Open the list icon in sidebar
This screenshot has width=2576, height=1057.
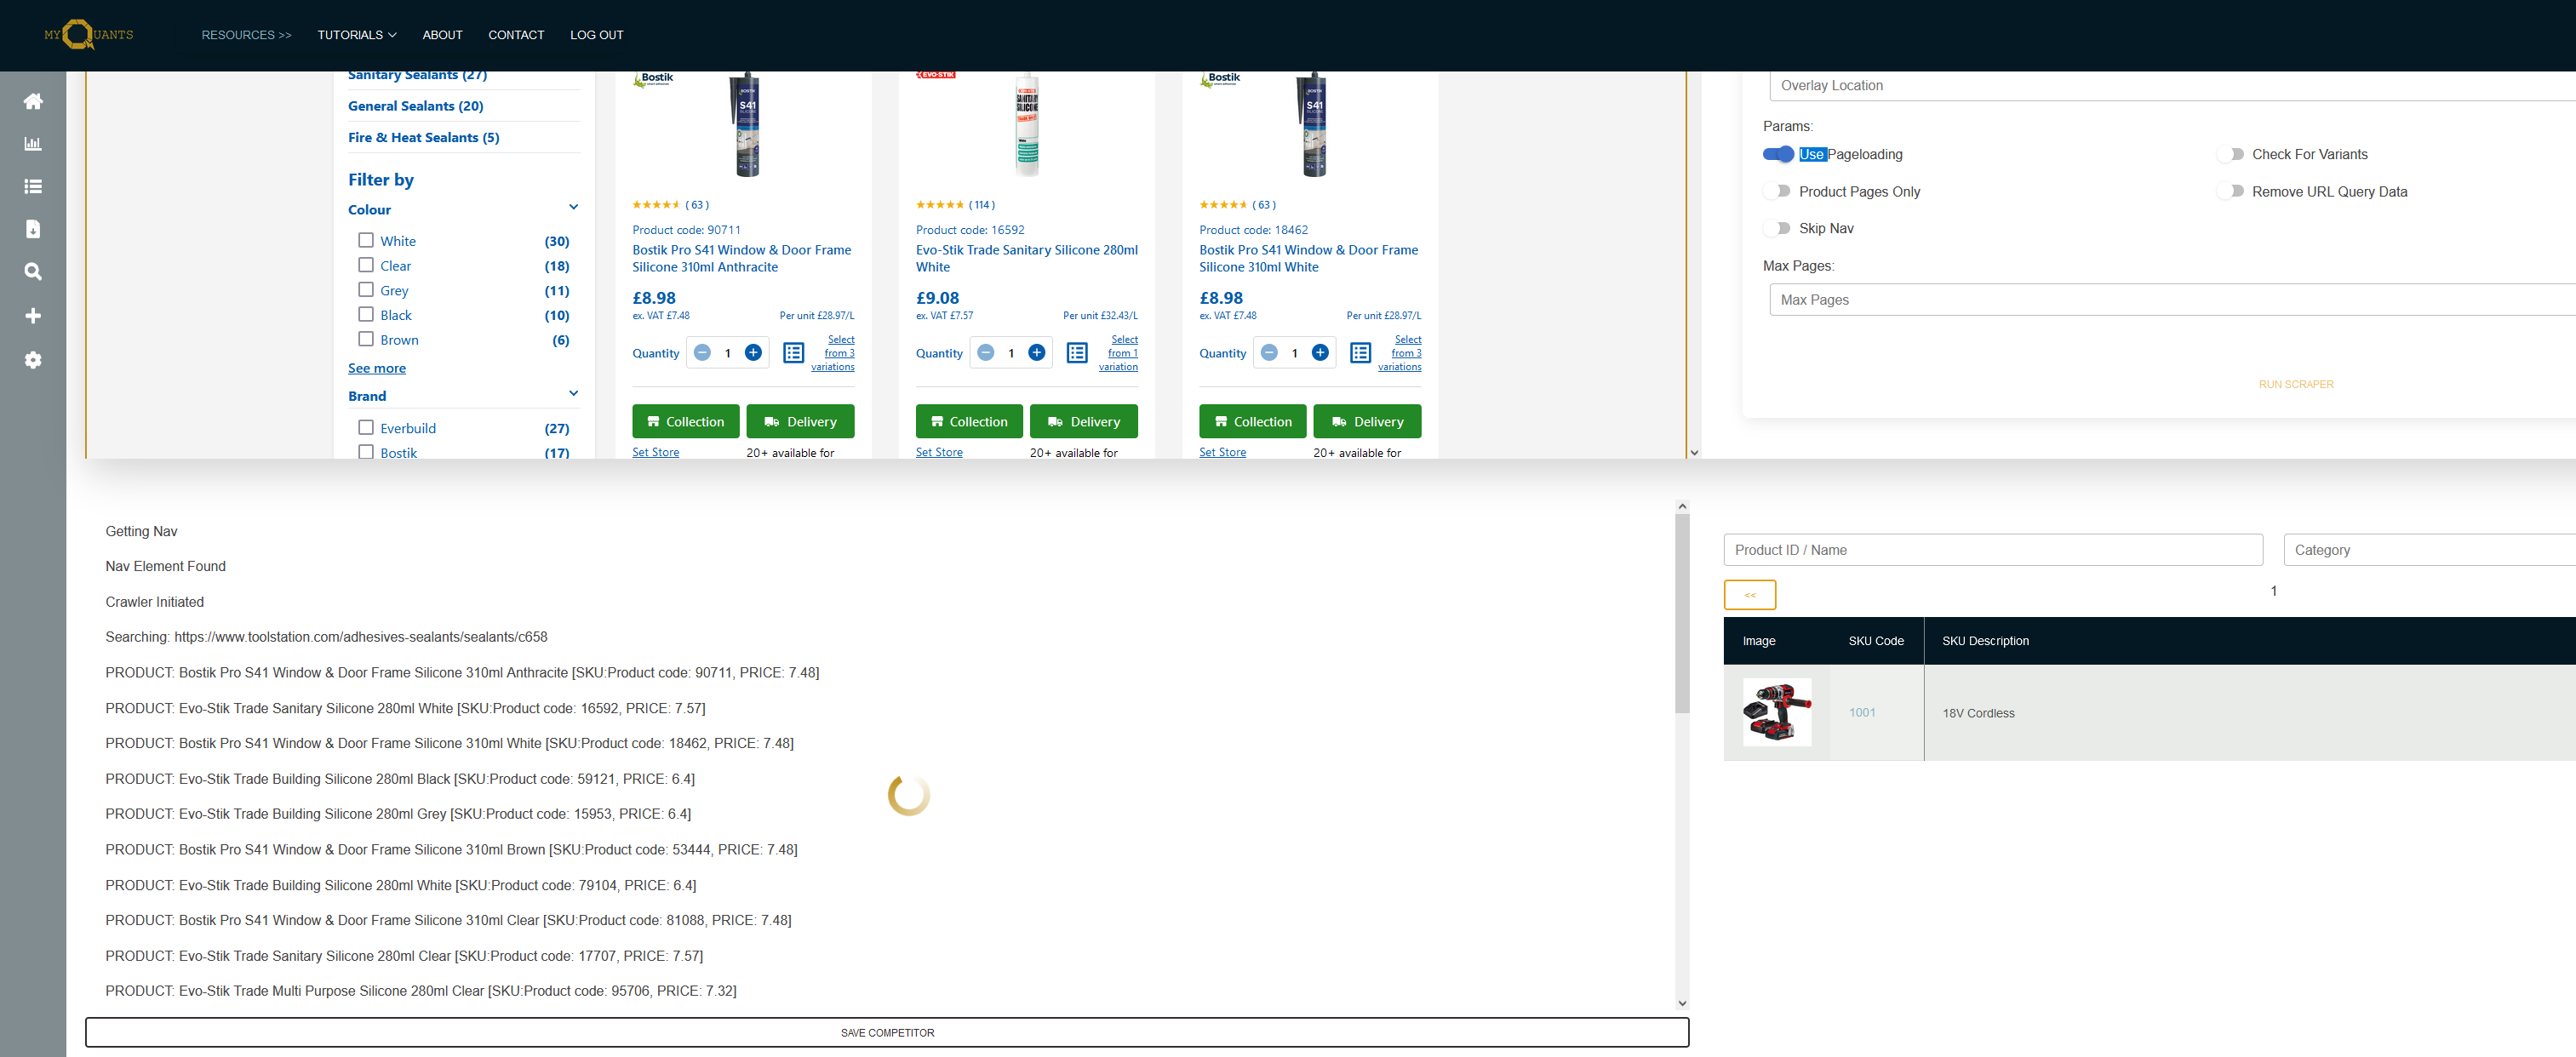click(33, 186)
